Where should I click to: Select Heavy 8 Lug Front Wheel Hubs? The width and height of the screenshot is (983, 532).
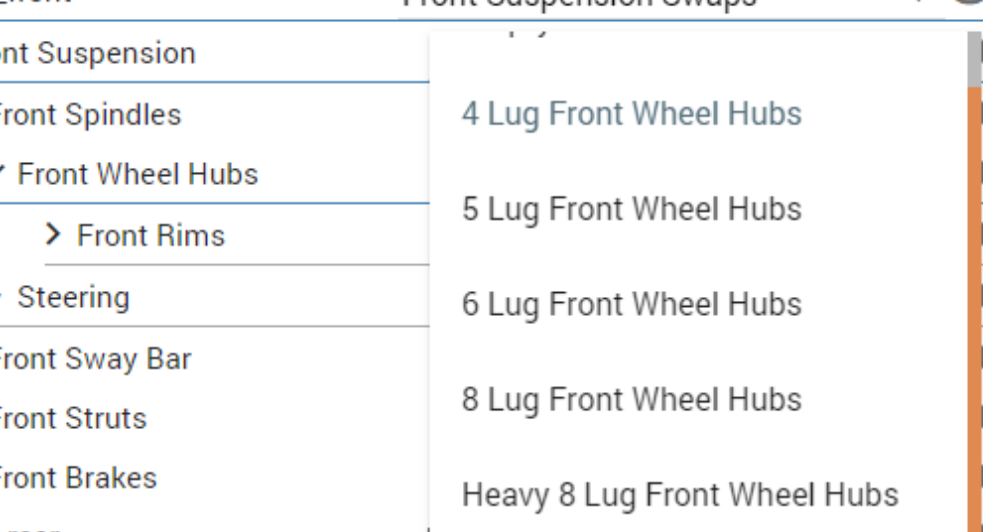[x=679, y=494]
